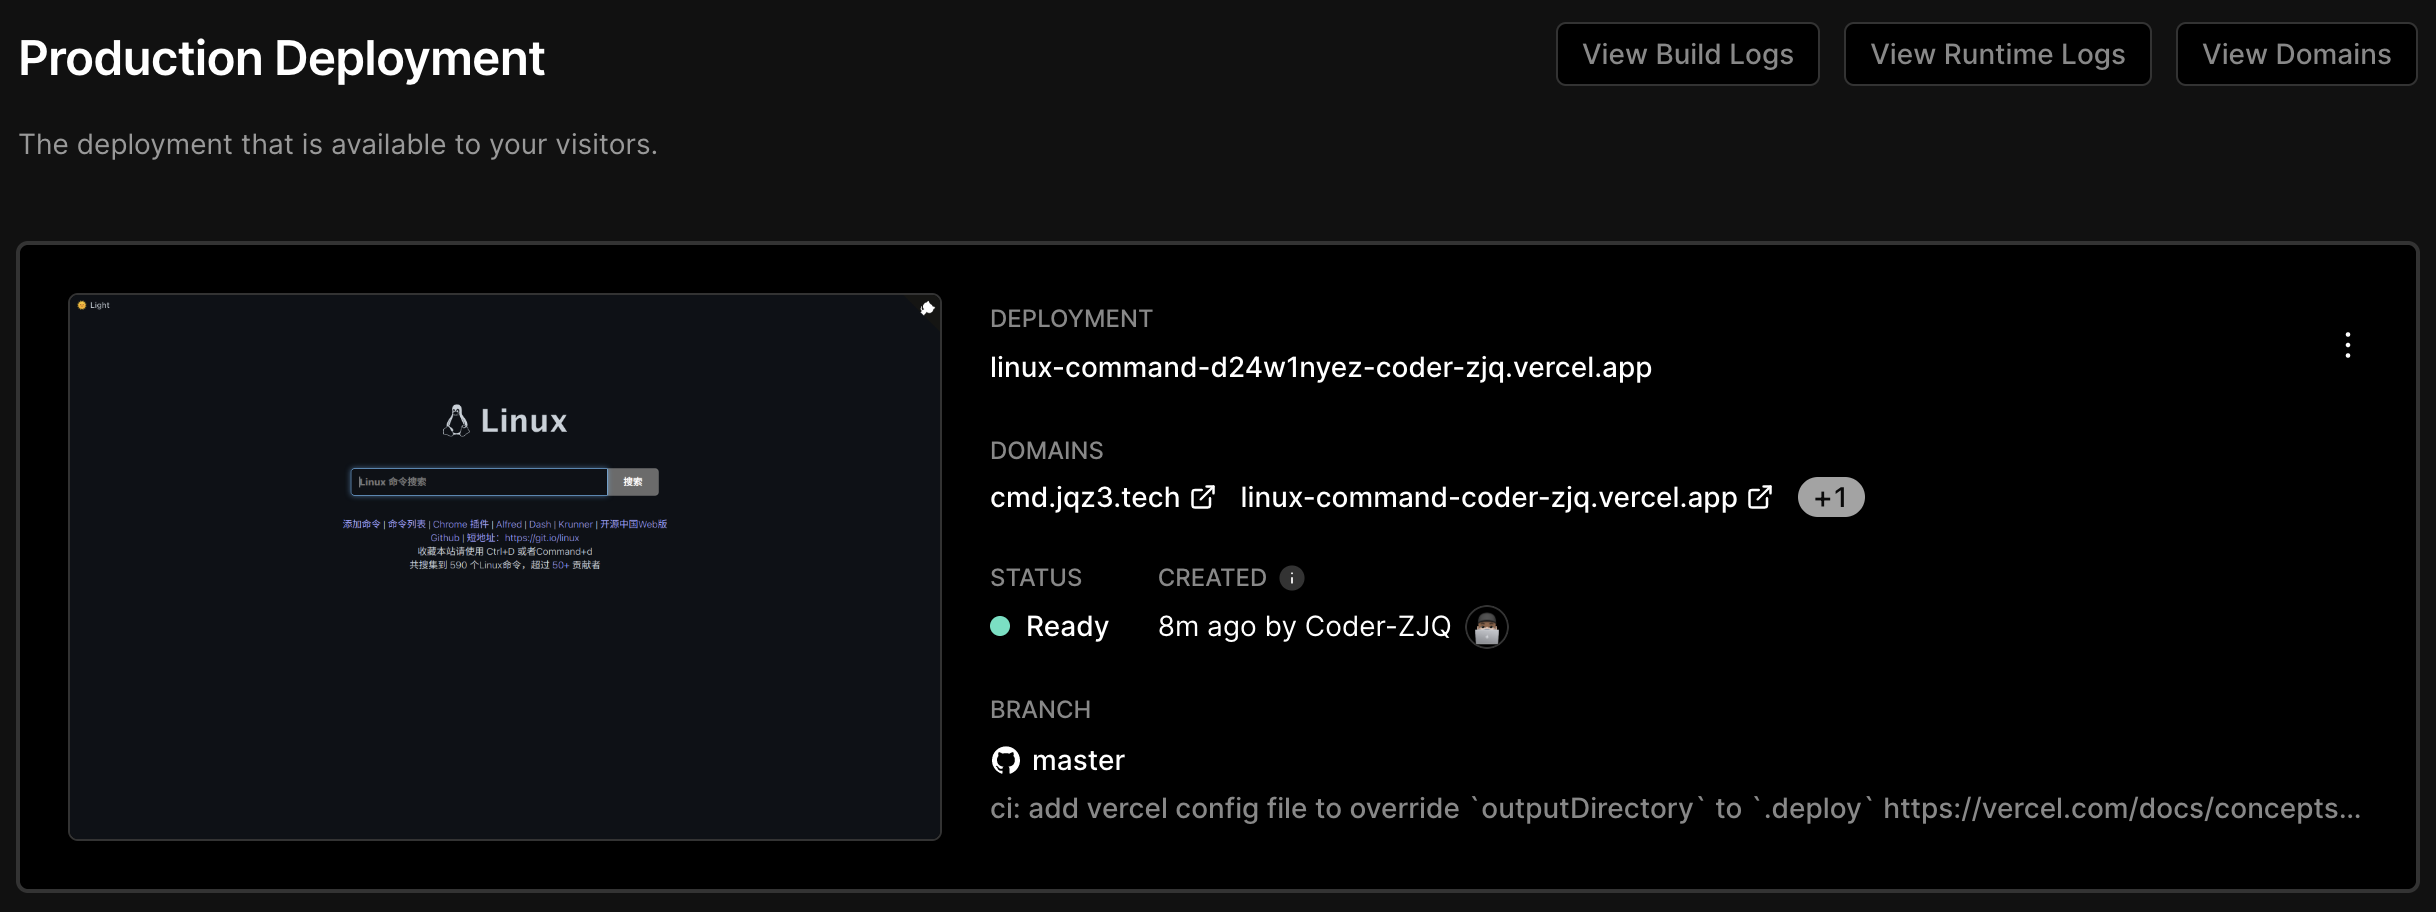
Task: Click the external link icon after linux-command-coder-zjq.vercel.app
Action: tap(1760, 497)
